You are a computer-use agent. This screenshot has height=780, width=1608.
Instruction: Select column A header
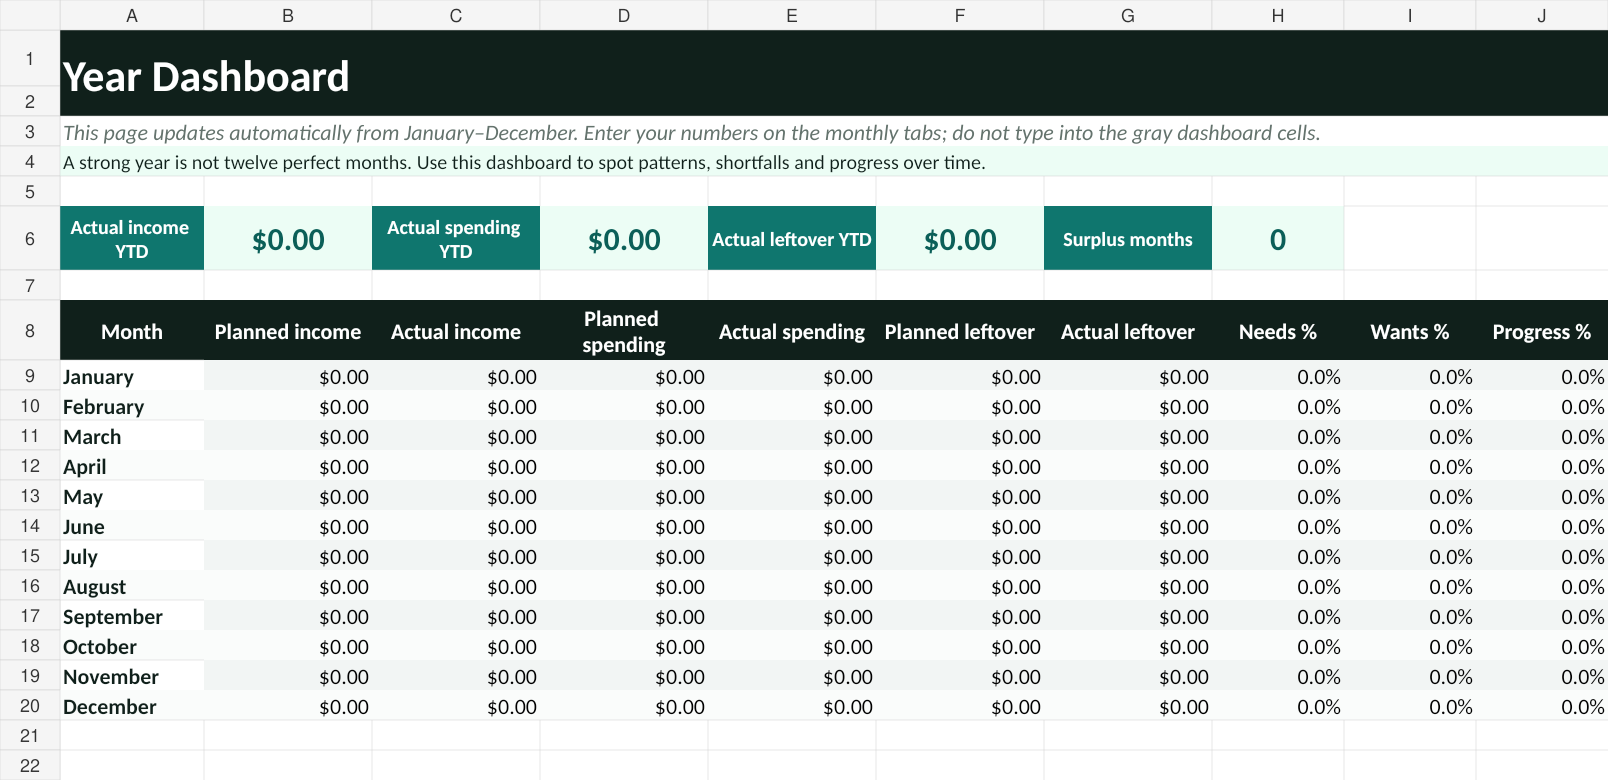(x=132, y=15)
